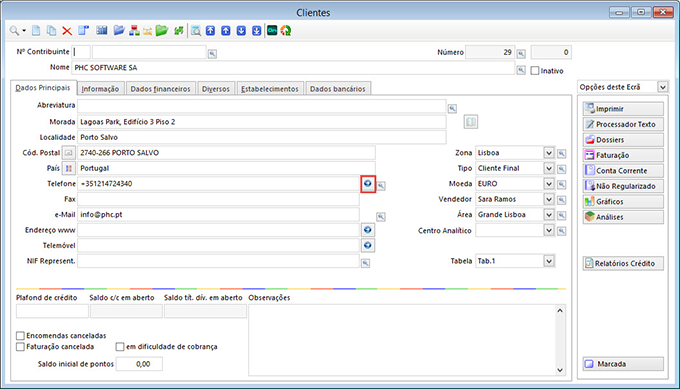Click the blue arrow button beside Telefone field
The width and height of the screenshot is (680, 389).
tap(368, 184)
